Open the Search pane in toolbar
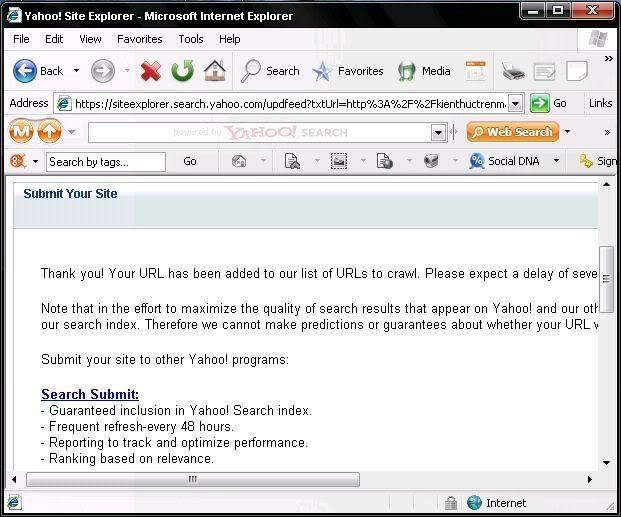The width and height of the screenshot is (621, 517). click(x=270, y=71)
